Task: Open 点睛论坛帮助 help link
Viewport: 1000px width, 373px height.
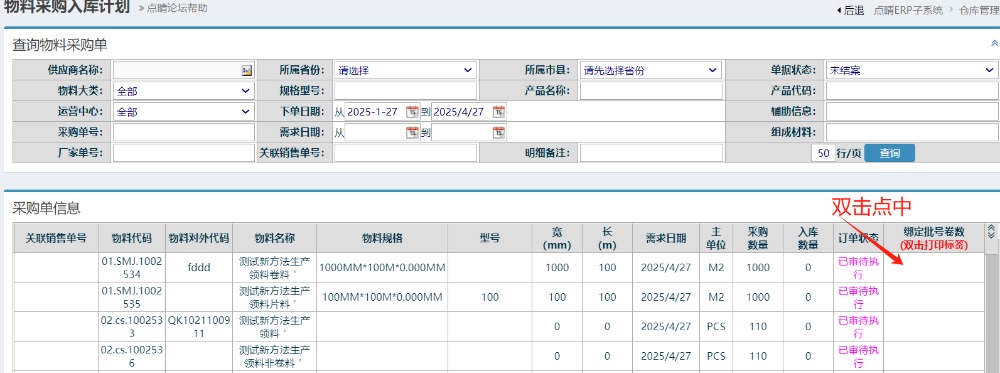Action: [176, 8]
